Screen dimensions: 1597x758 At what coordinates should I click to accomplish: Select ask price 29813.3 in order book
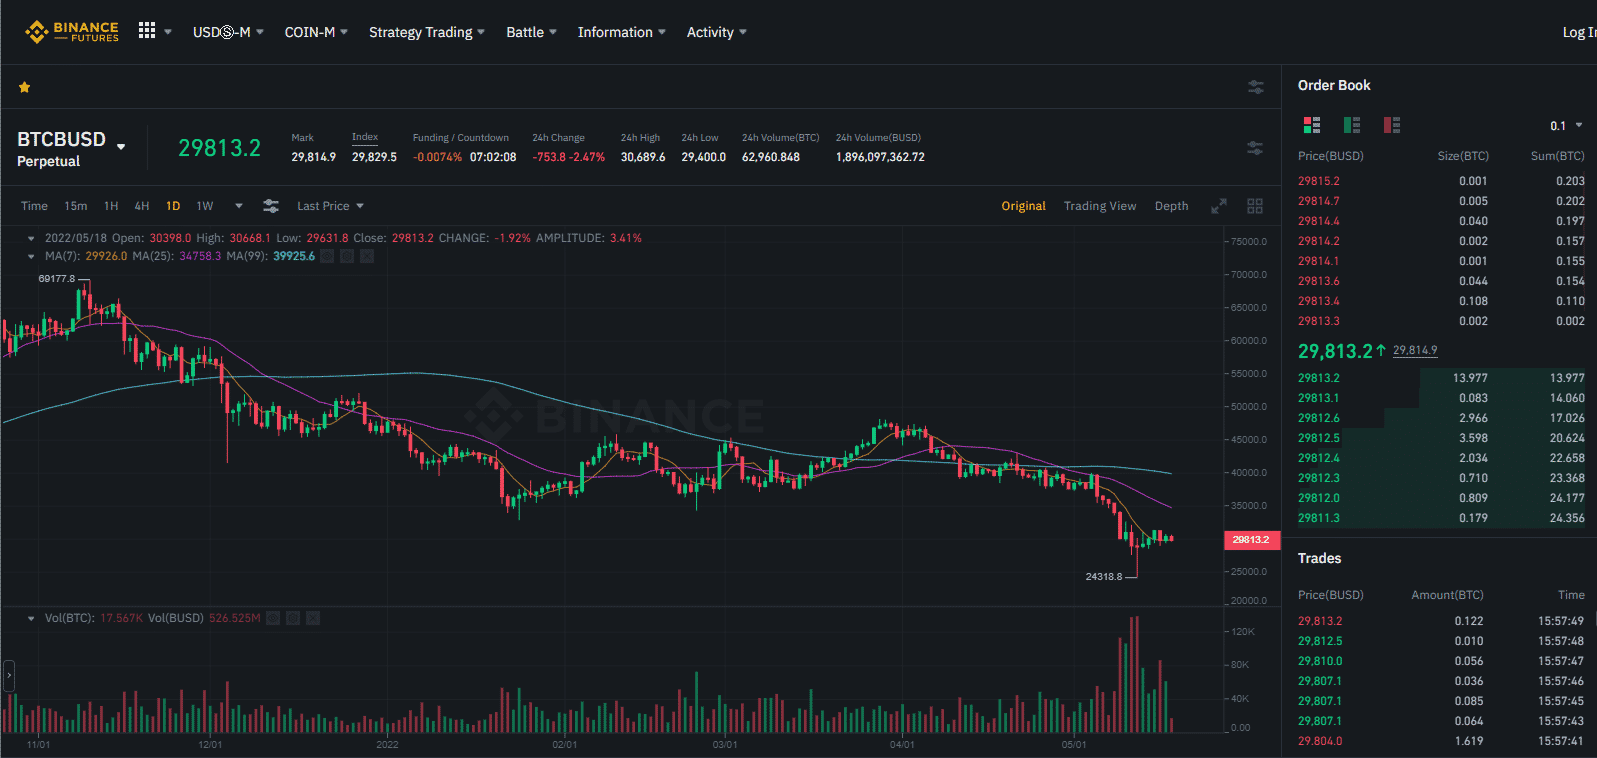[1319, 321]
